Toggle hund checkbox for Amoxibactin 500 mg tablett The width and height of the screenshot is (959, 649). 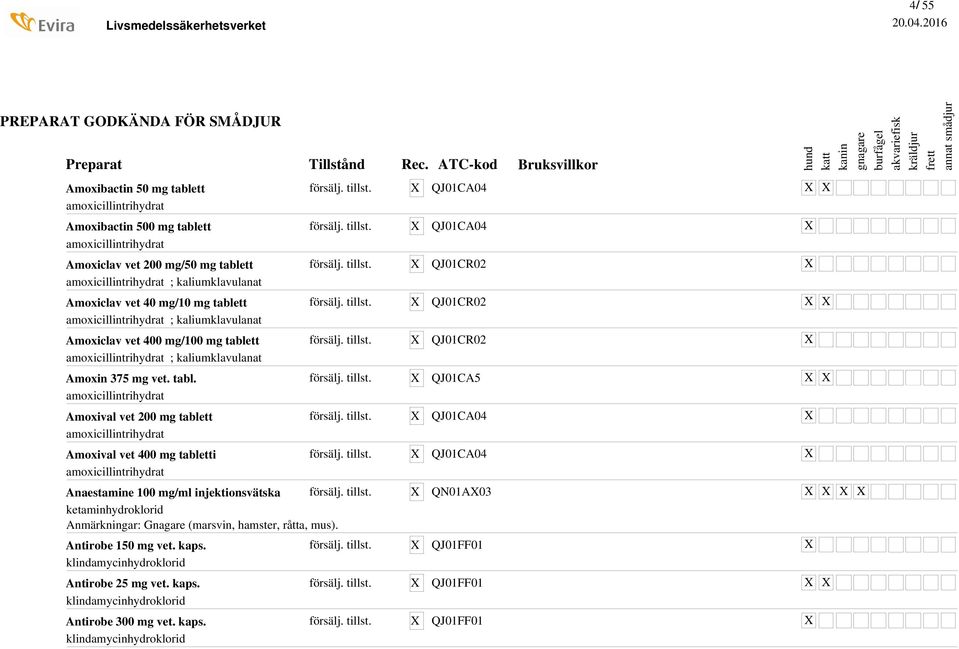(809, 225)
